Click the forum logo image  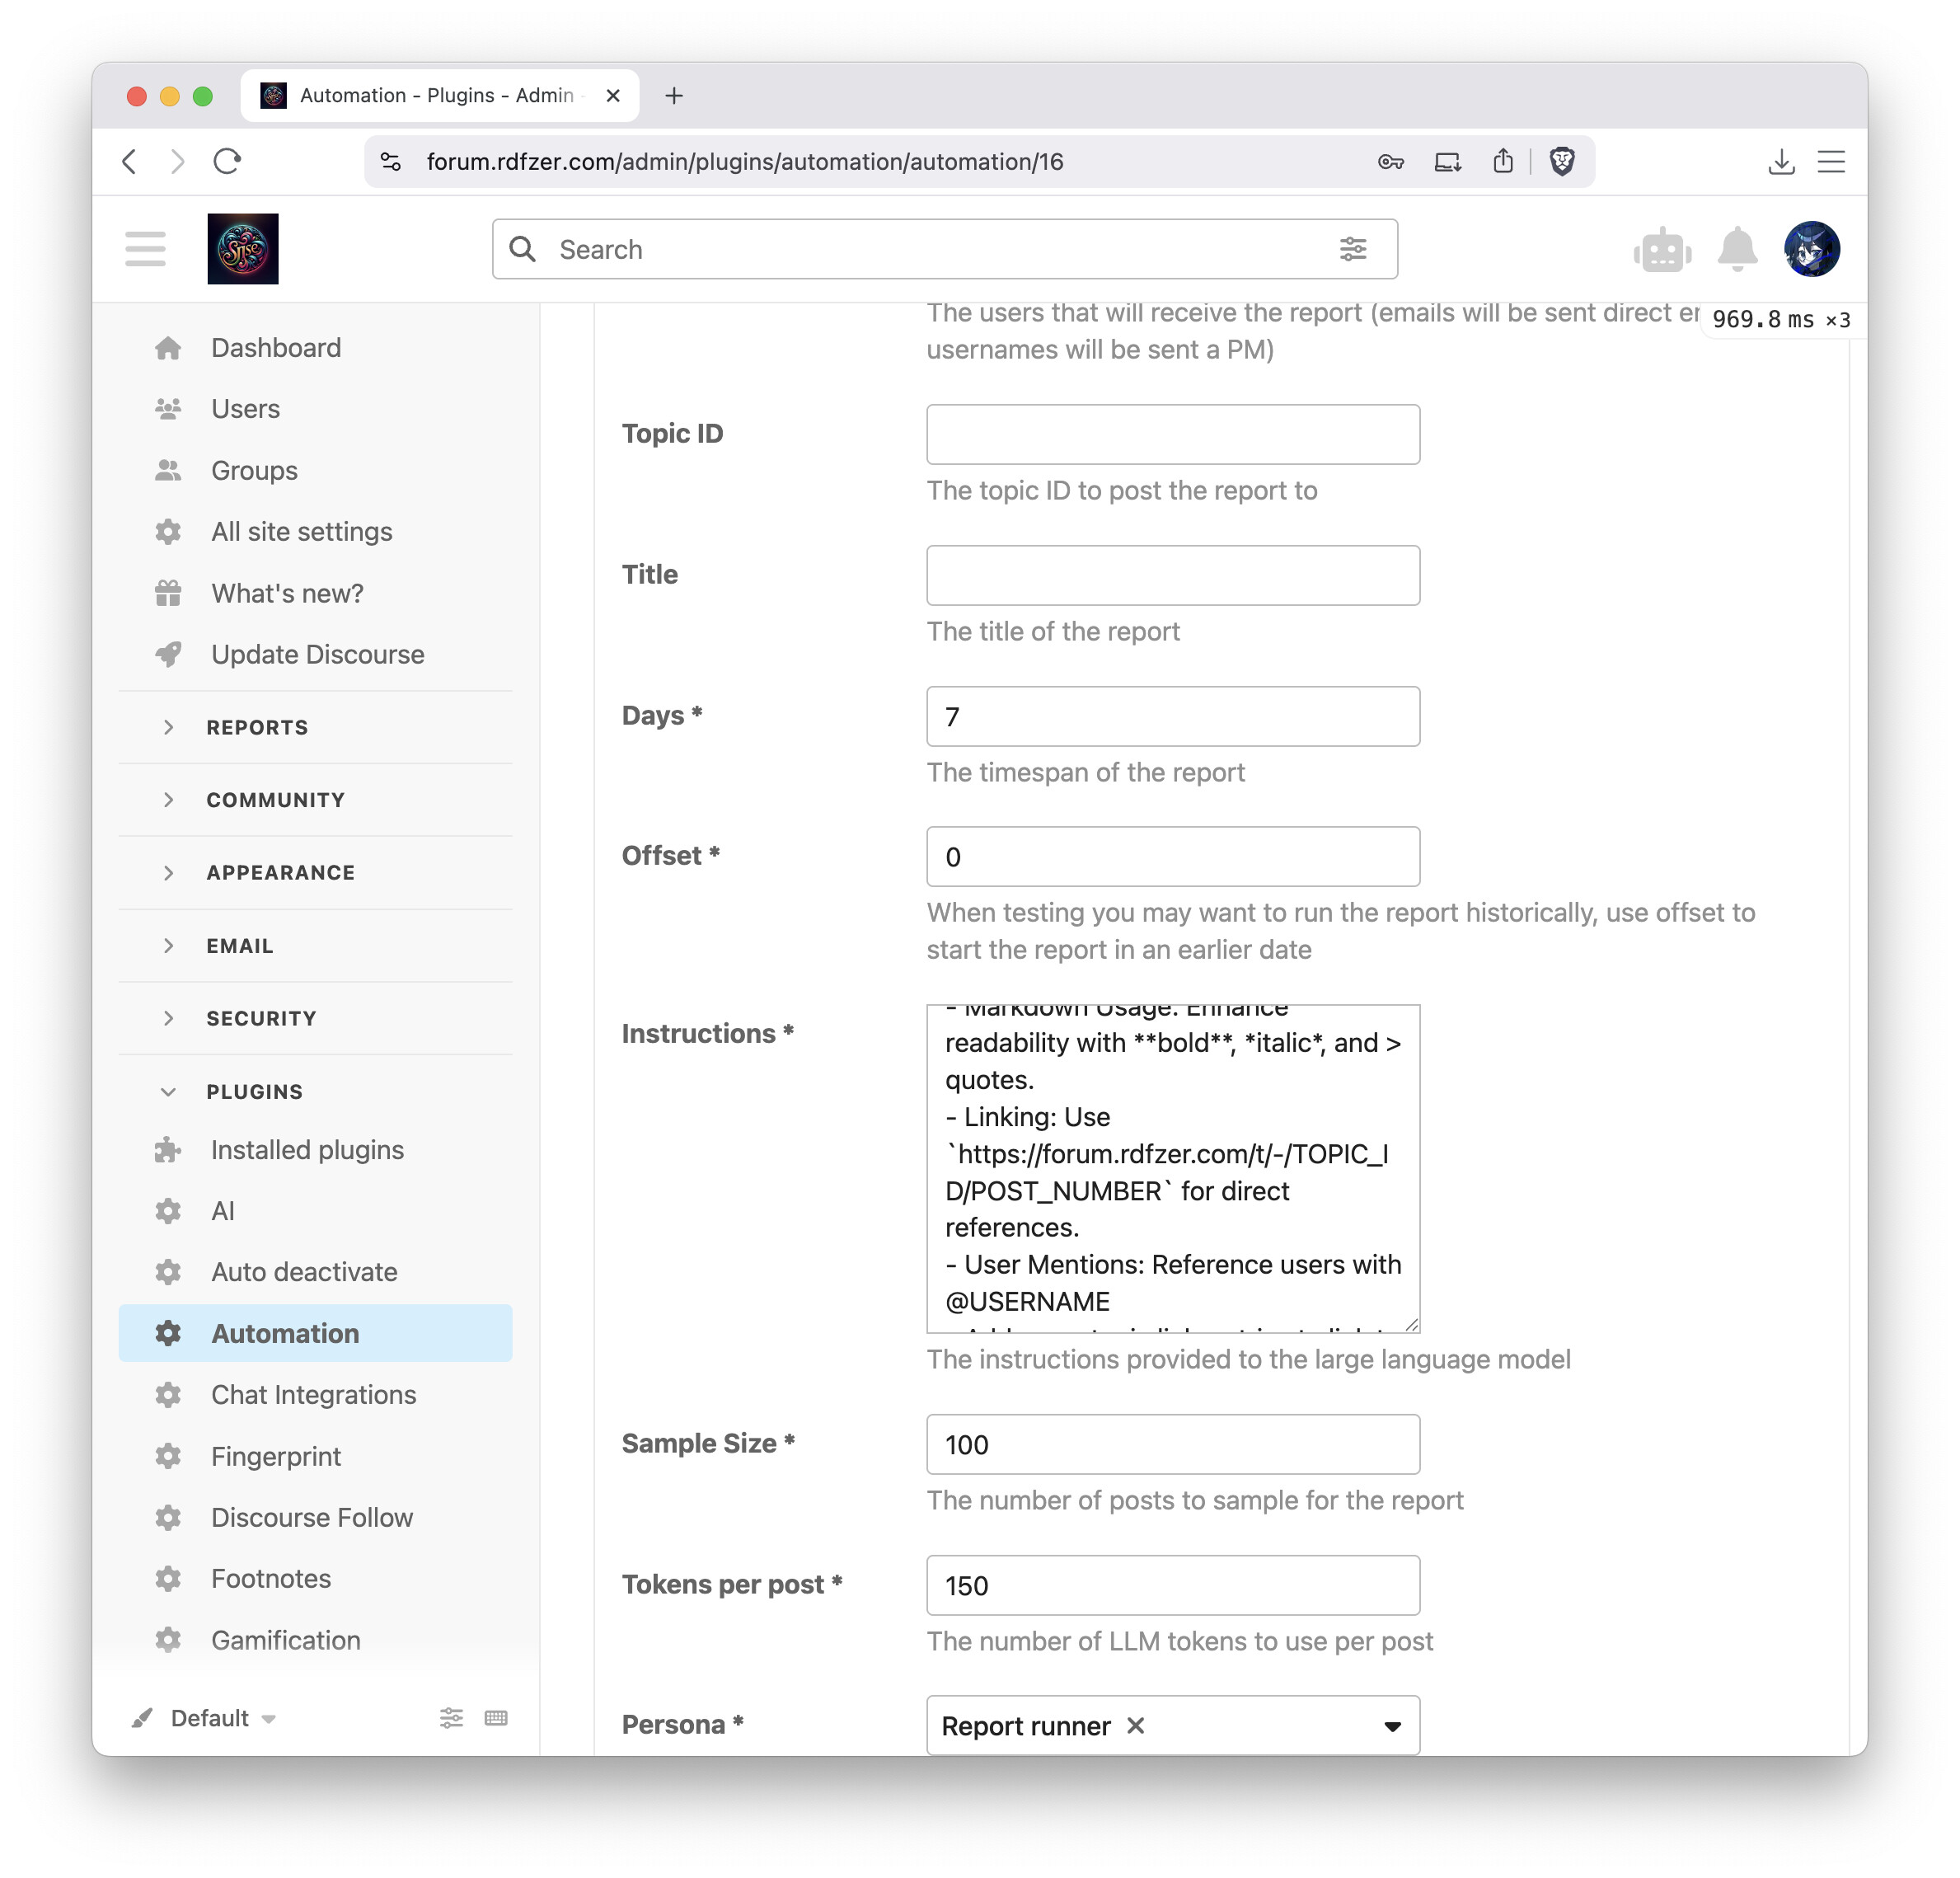point(243,249)
